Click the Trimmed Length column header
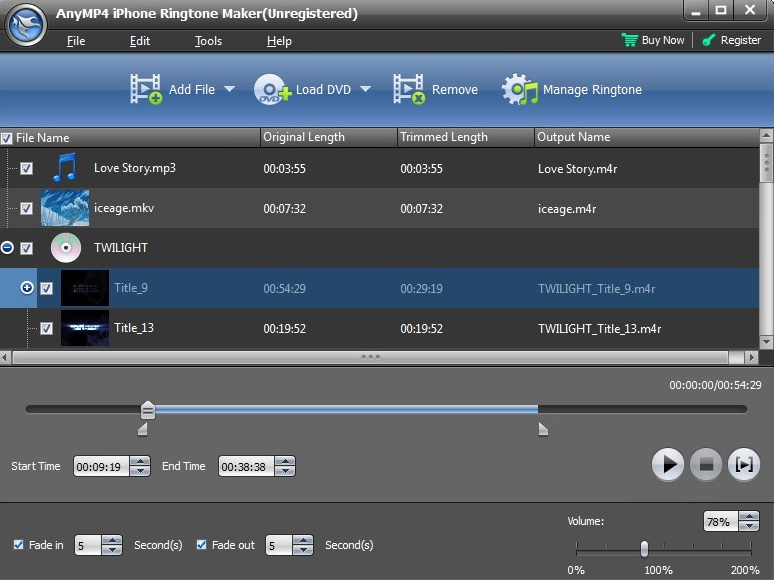Image resolution: width=774 pixels, height=580 pixels. point(466,137)
